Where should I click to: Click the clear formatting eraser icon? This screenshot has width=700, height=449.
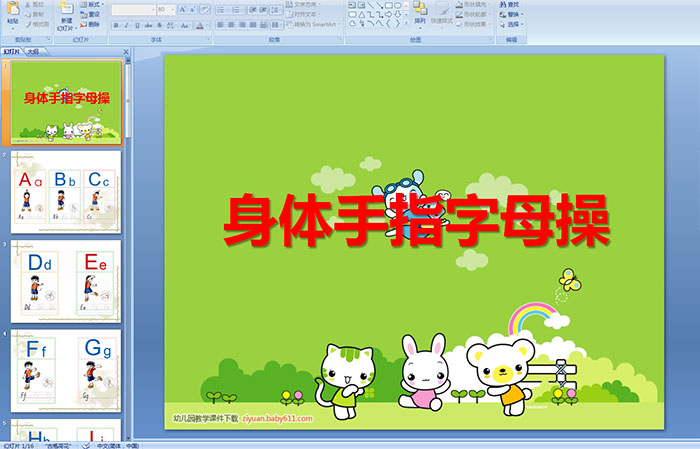coord(204,9)
